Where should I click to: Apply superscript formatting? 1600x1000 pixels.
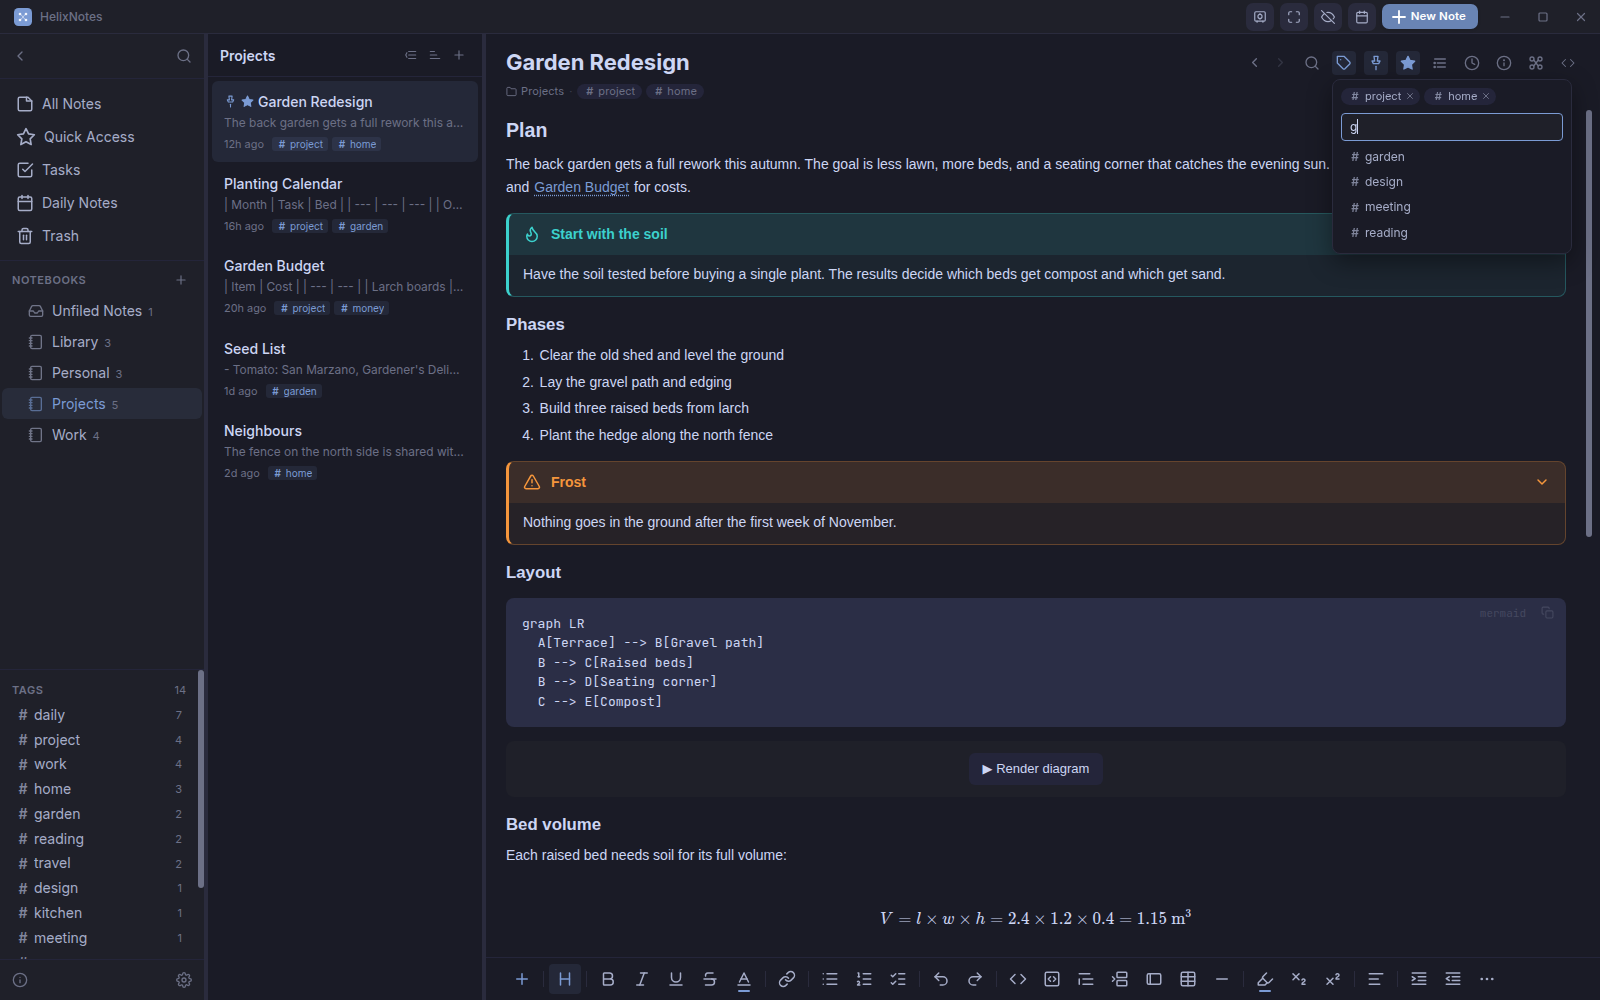coord(1333,979)
